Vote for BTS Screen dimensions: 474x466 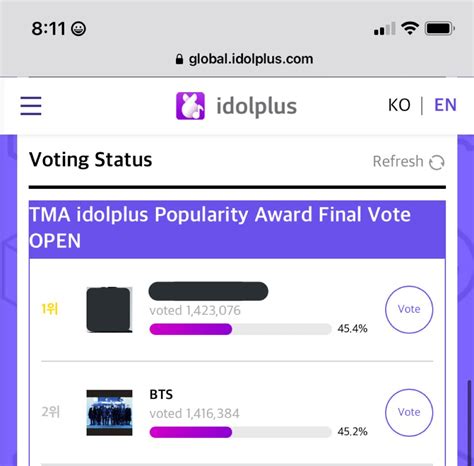[409, 413]
